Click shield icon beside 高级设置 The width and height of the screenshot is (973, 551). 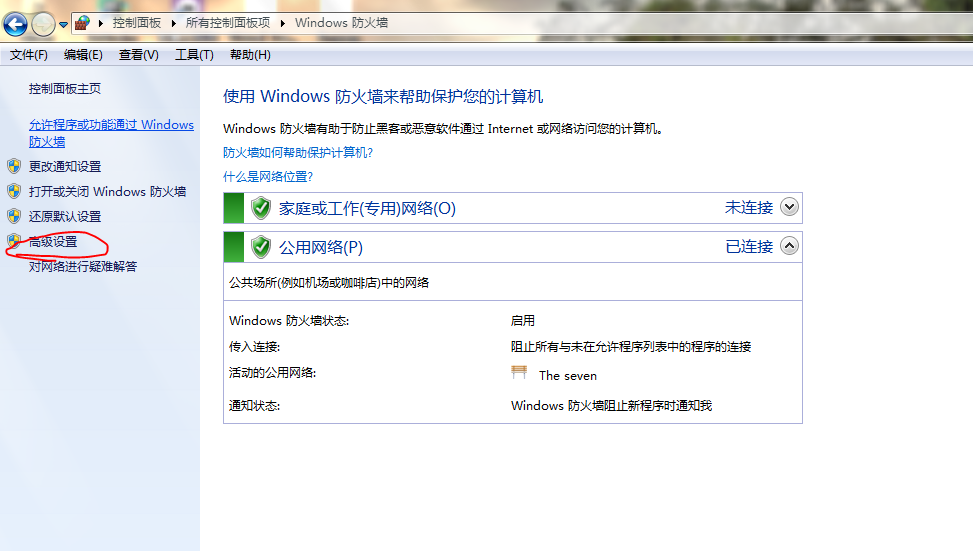click(x=14, y=241)
